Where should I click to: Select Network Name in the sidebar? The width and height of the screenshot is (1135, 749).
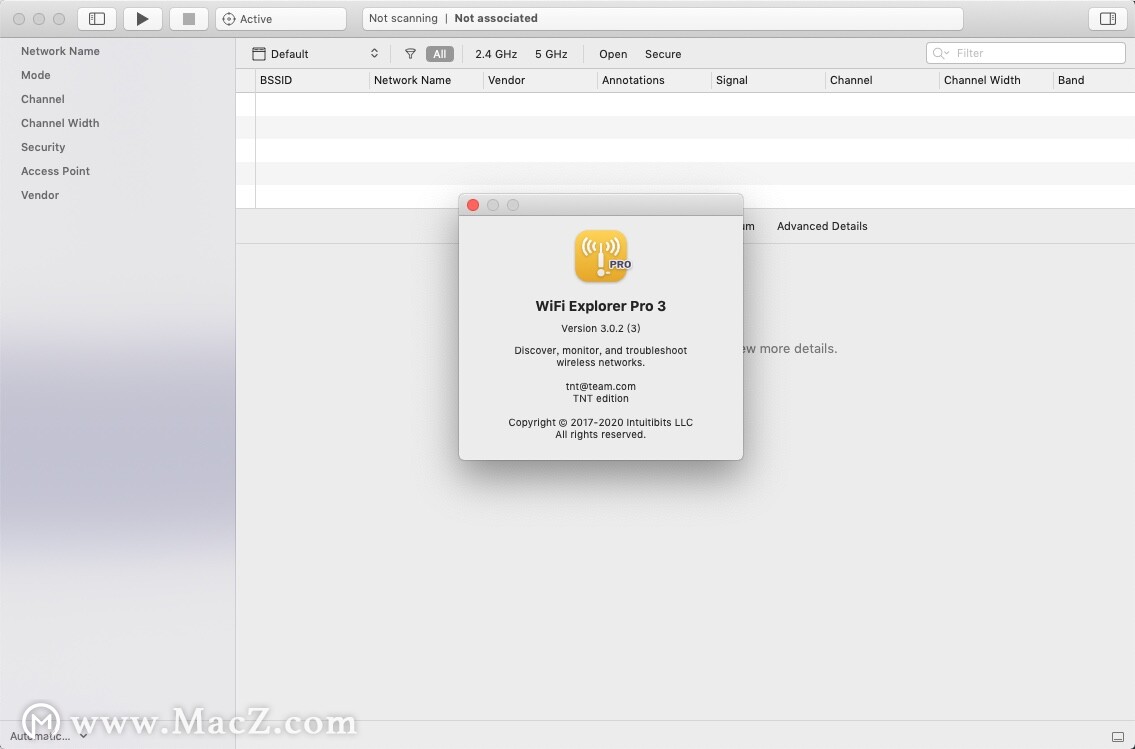pos(60,51)
